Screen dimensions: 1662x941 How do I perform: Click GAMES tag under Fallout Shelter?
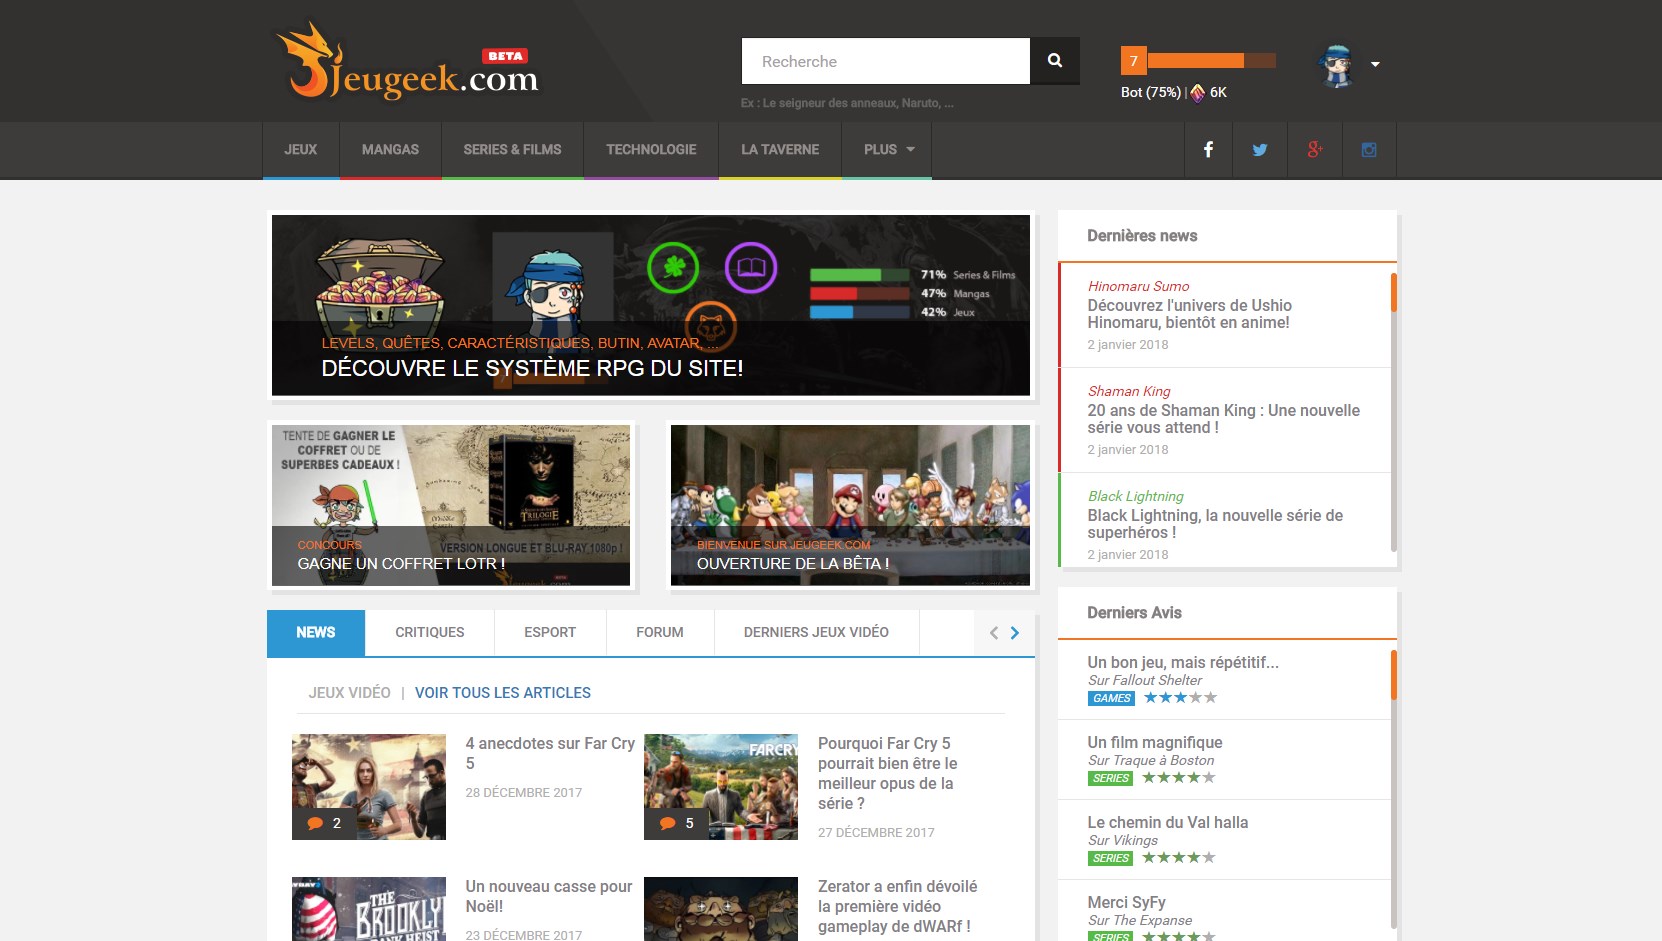[x=1111, y=699]
